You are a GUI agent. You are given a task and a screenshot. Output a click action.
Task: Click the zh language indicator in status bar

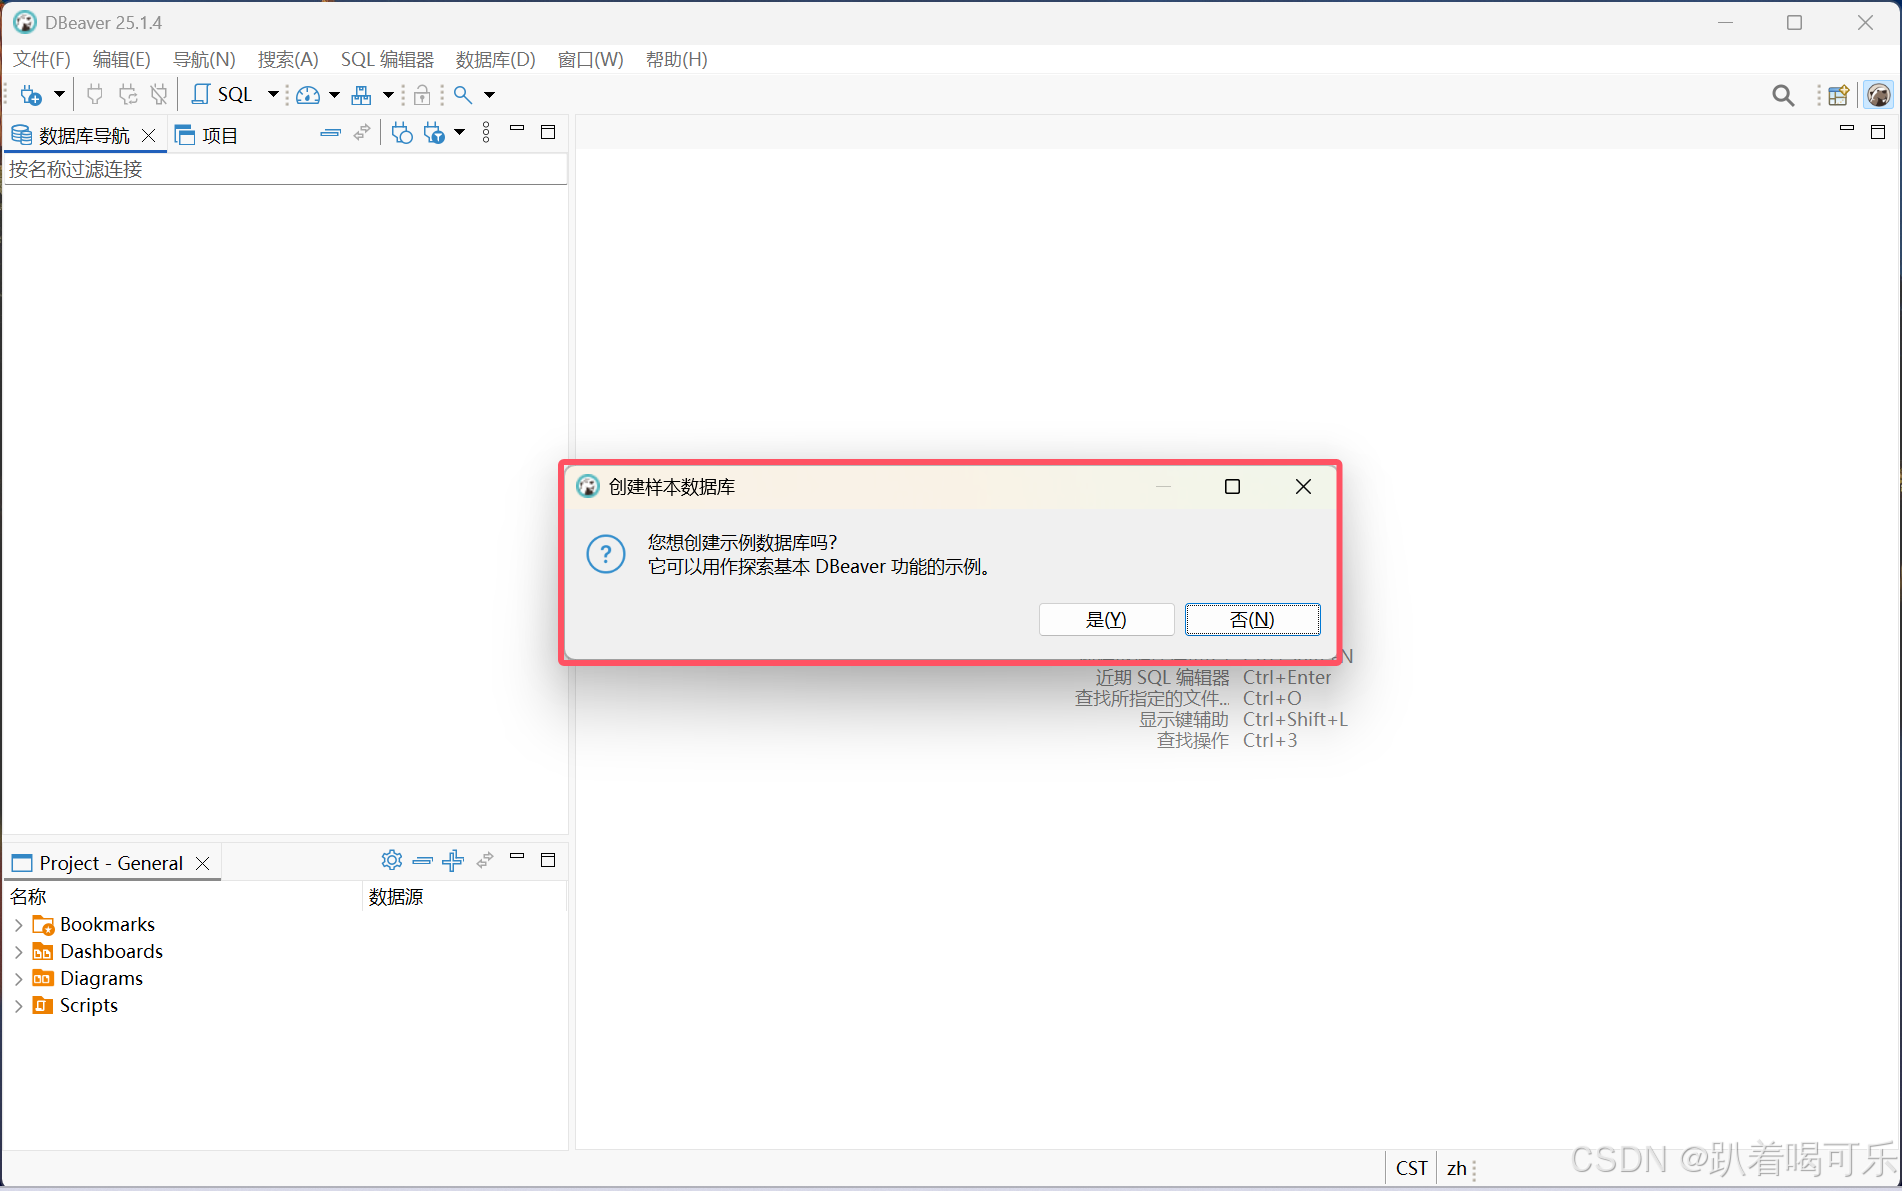[x=1456, y=1167]
